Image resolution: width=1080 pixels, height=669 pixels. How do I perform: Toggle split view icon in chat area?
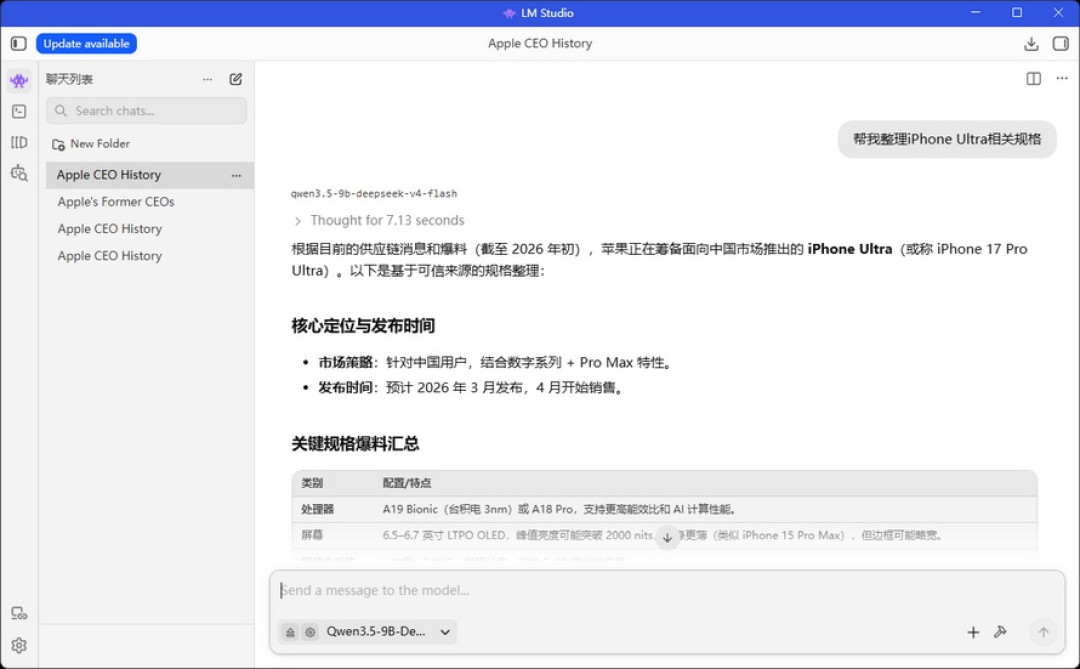click(1033, 79)
